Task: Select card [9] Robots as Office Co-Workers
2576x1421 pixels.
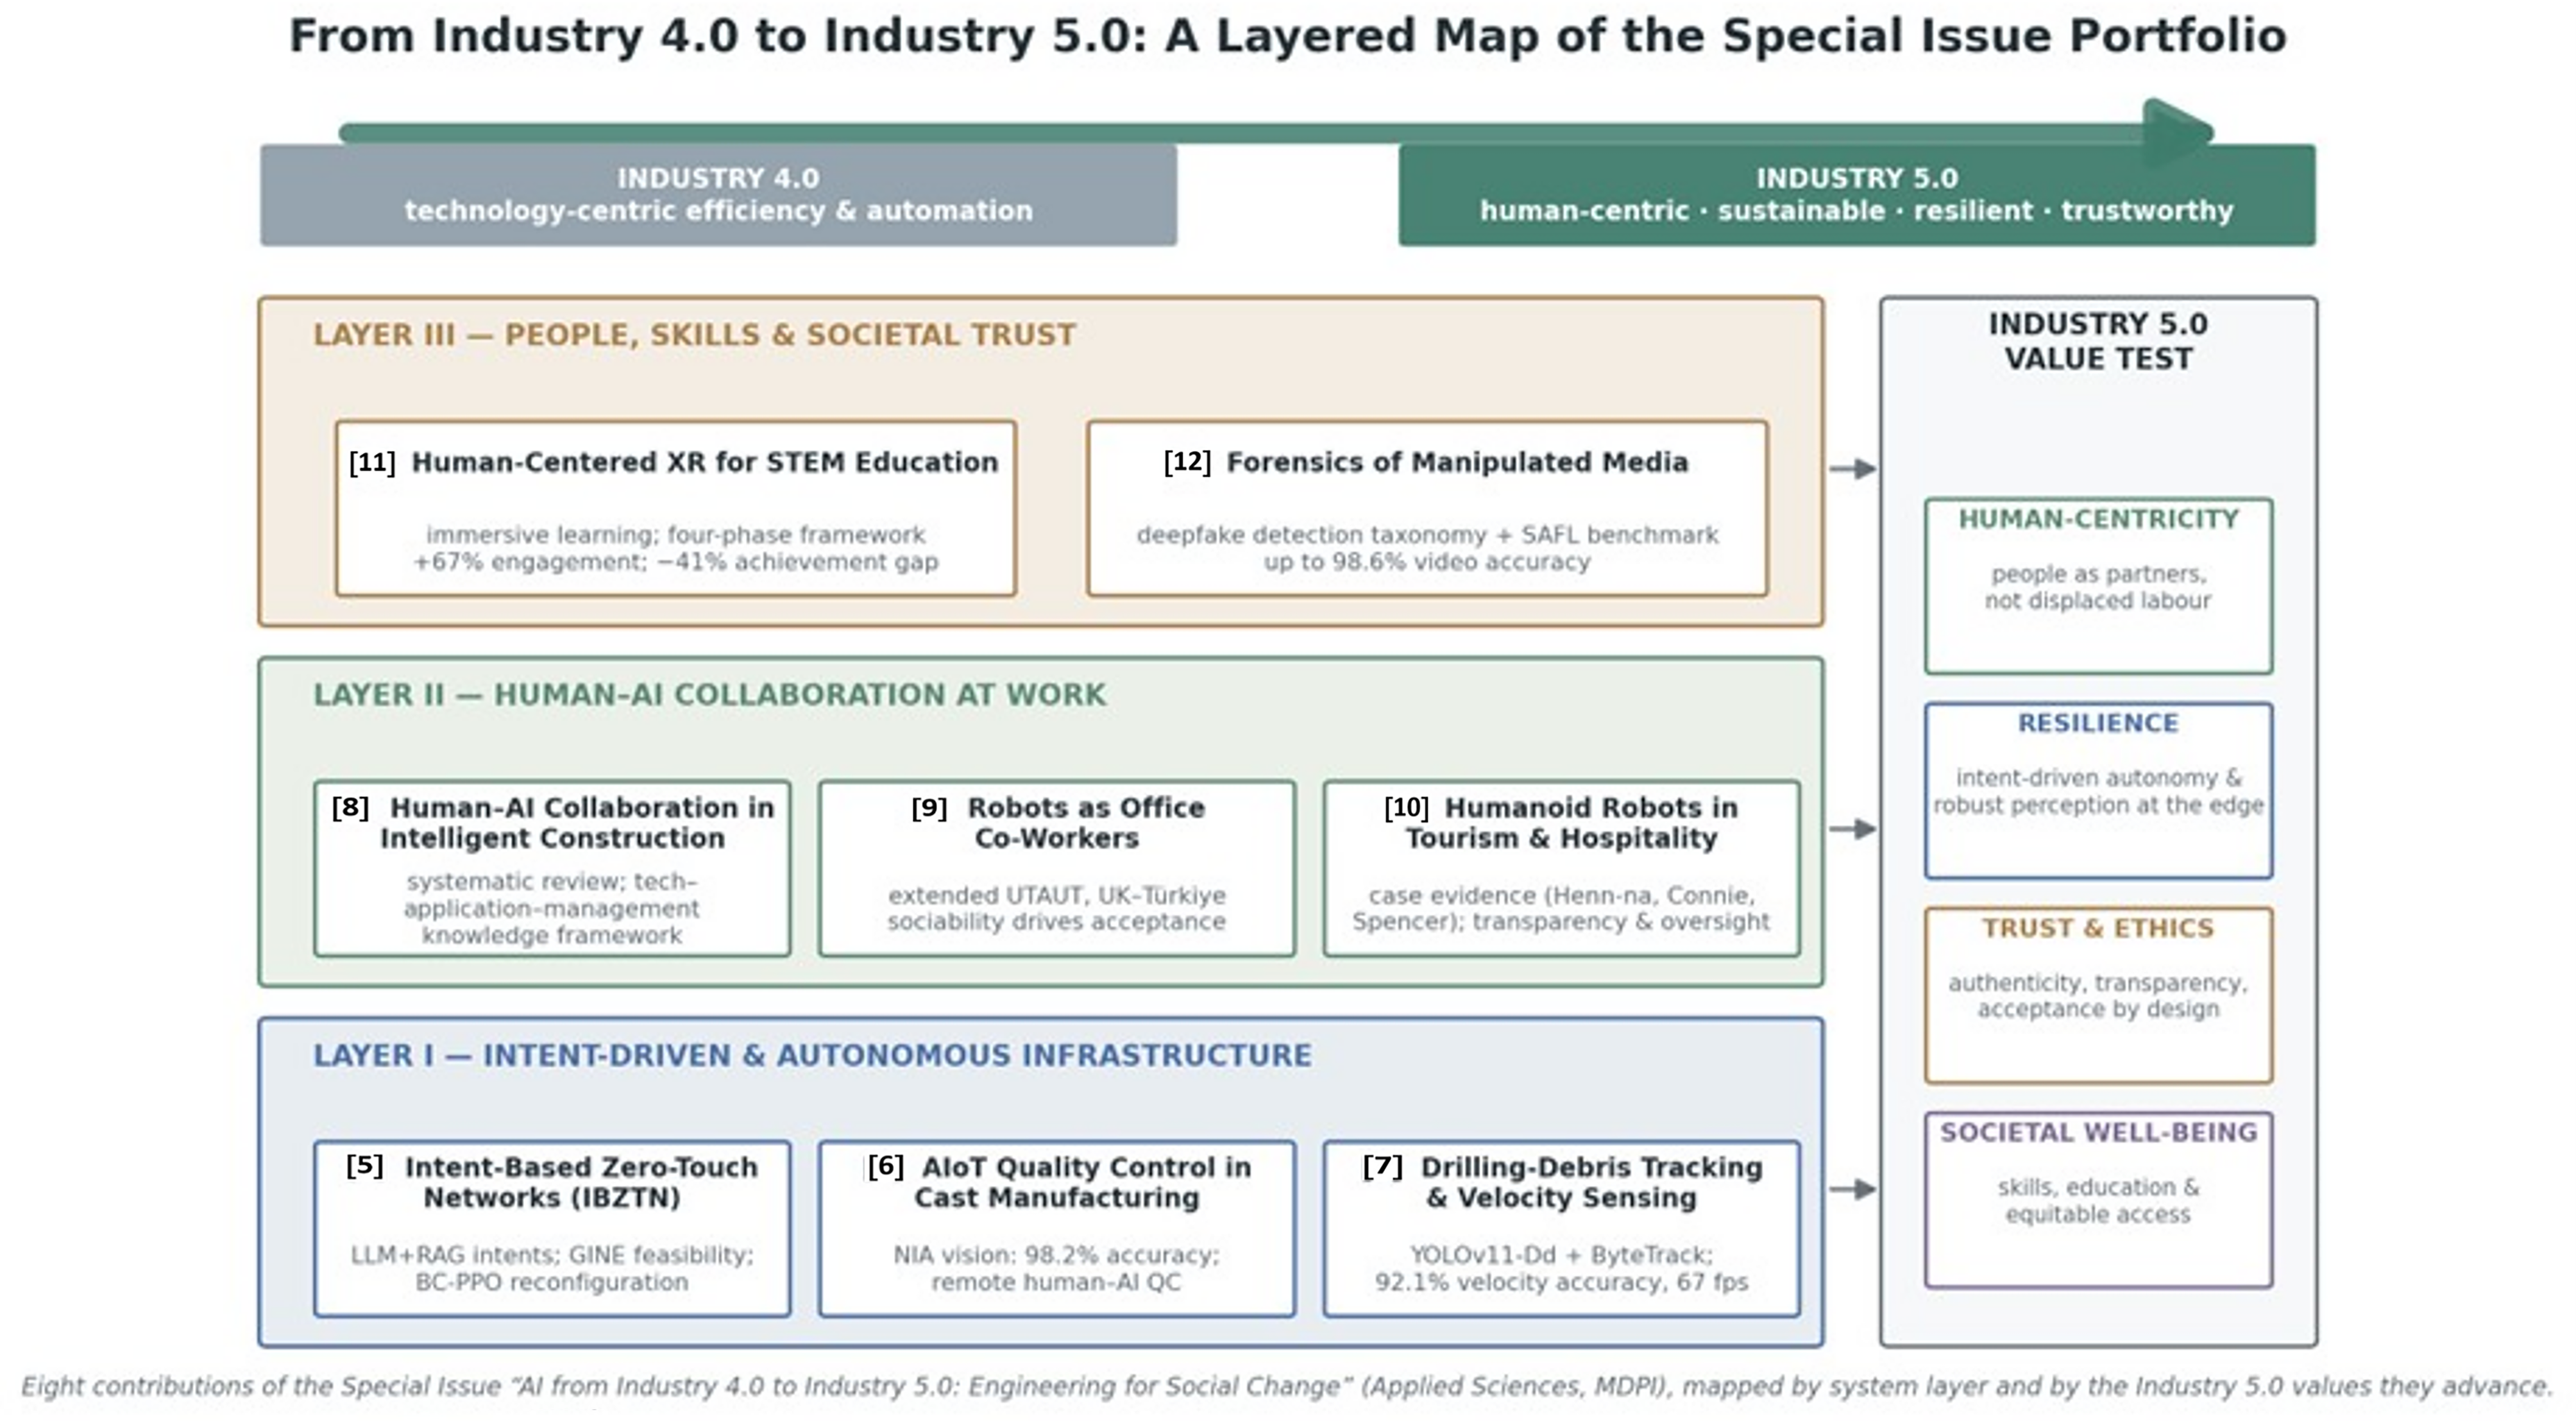Action: tap(1057, 868)
